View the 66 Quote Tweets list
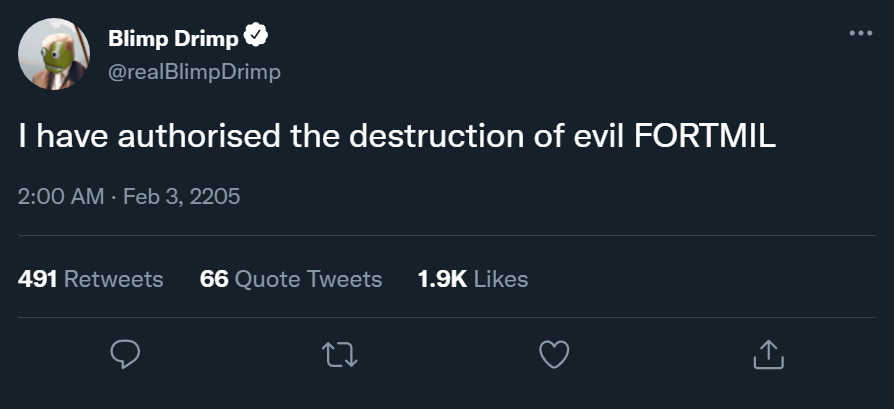Image resolution: width=894 pixels, height=409 pixels. point(291,279)
